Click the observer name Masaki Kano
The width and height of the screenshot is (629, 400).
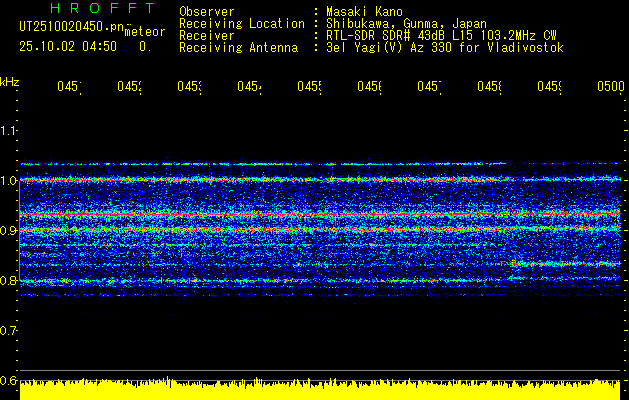pyautogui.click(x=364, y=11)
